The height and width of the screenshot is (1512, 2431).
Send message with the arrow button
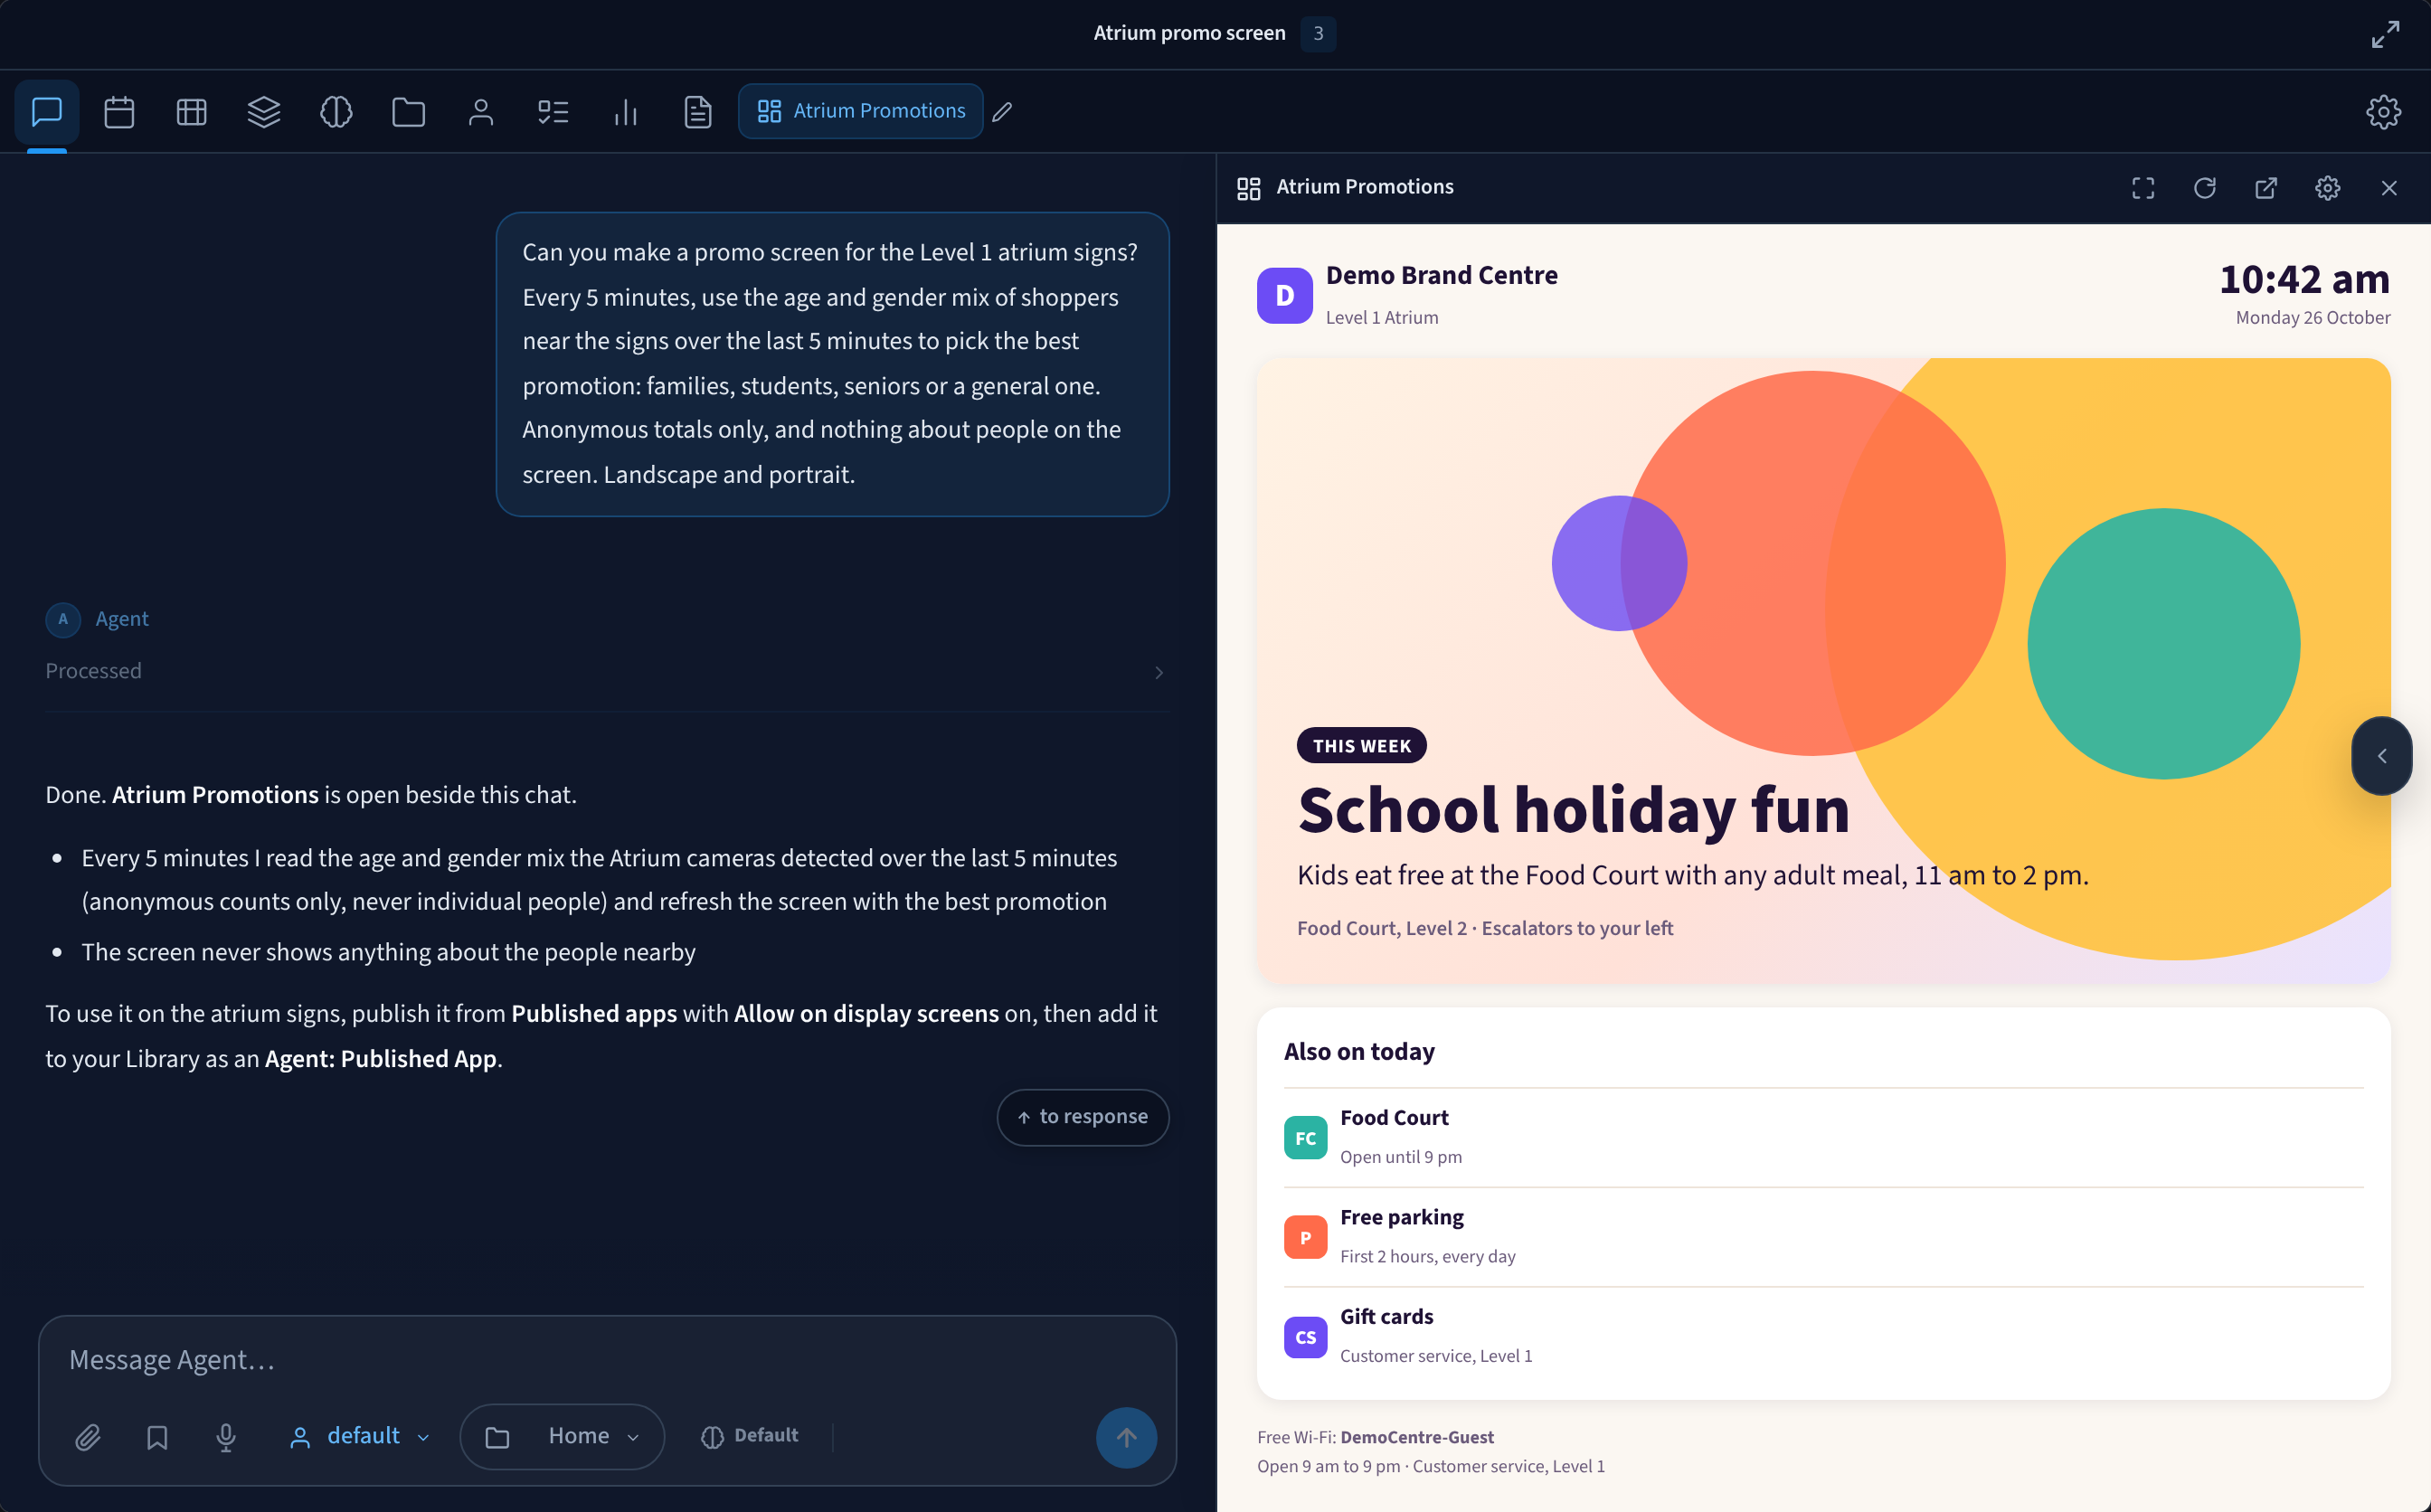[1126, 1437]
